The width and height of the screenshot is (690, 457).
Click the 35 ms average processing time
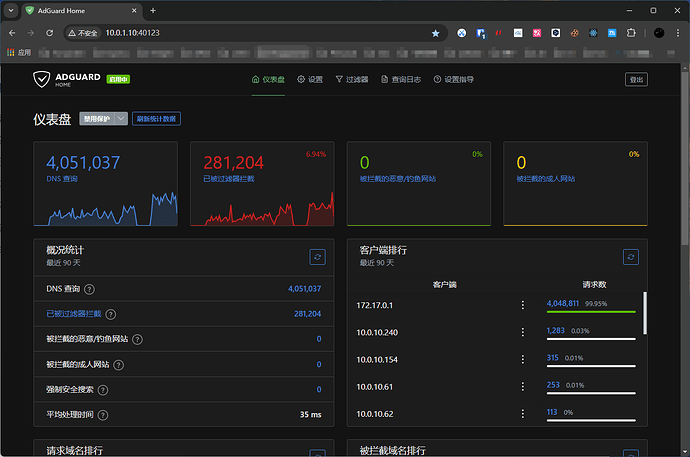pyautogui.click(x=311, y=414)
